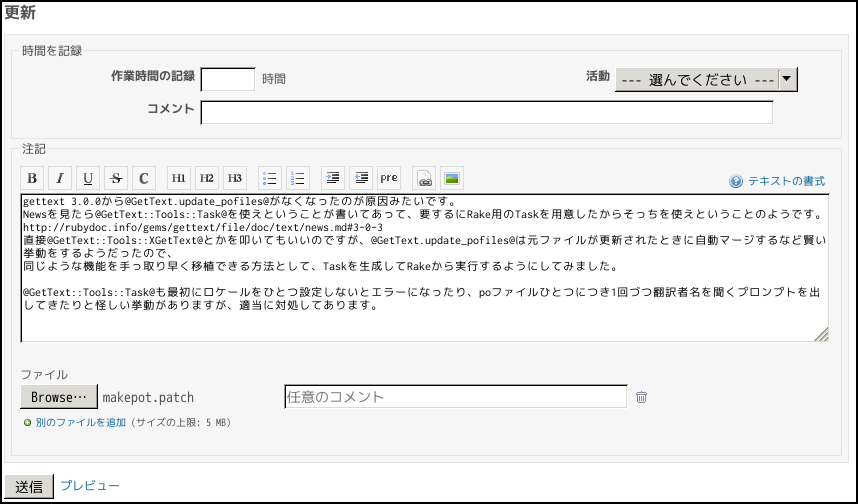The image size is (858, 504).
Task: Insert inline code with the C button
Action: pos(144,178)
